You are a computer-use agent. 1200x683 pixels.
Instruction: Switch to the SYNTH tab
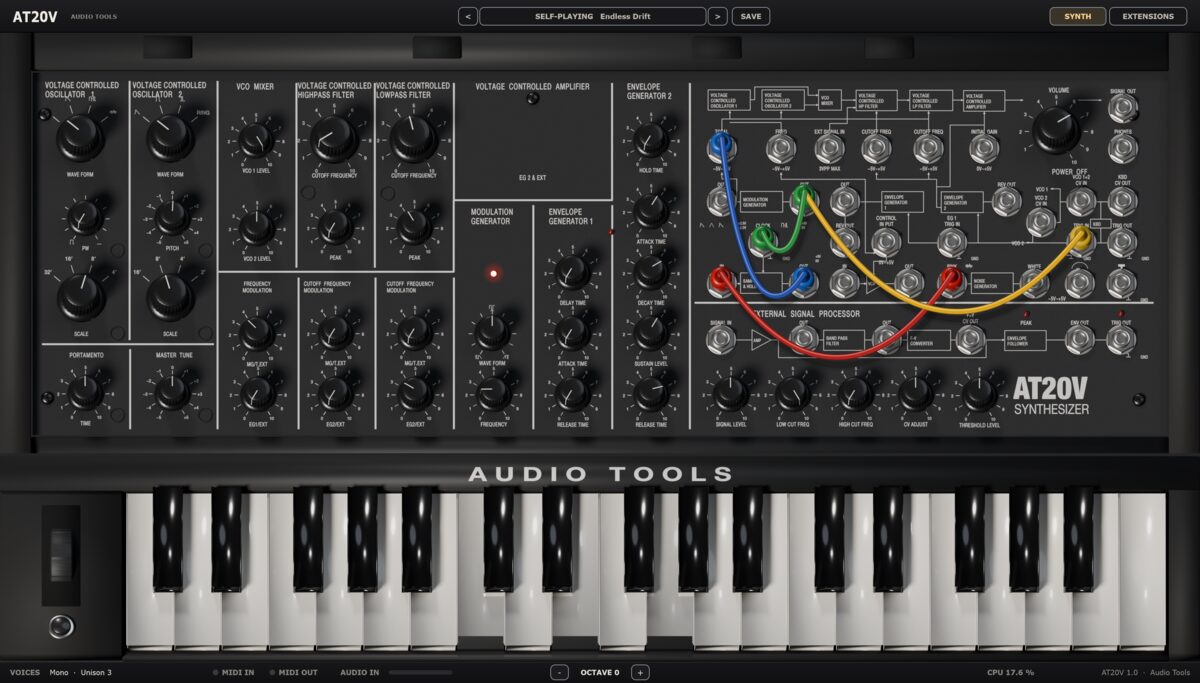pos(1078,16)
